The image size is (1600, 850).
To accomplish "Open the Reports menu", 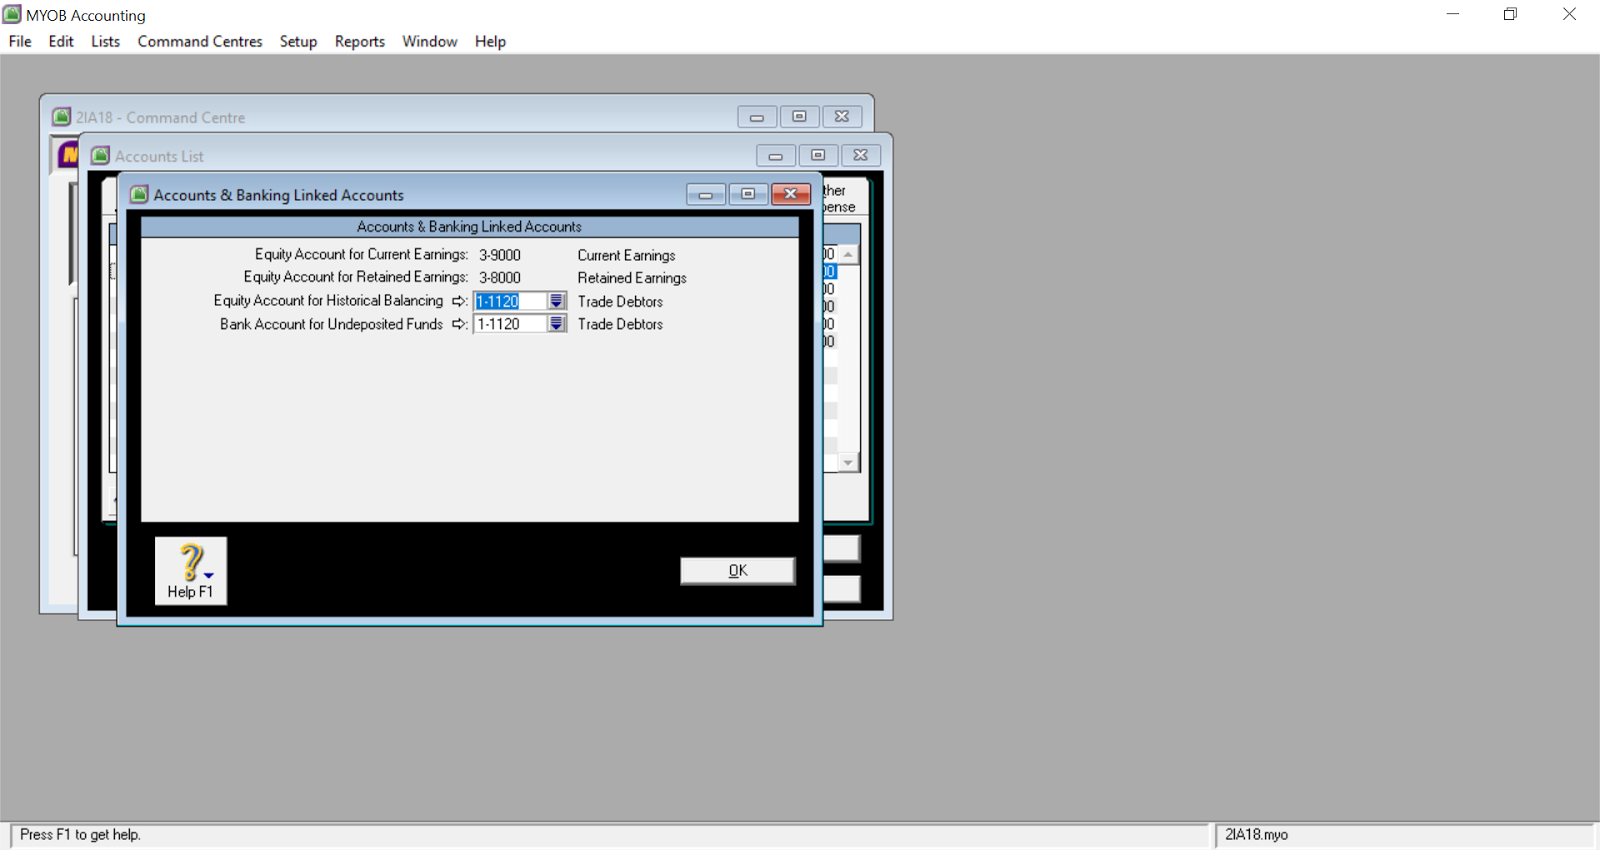I will [360, 41].
